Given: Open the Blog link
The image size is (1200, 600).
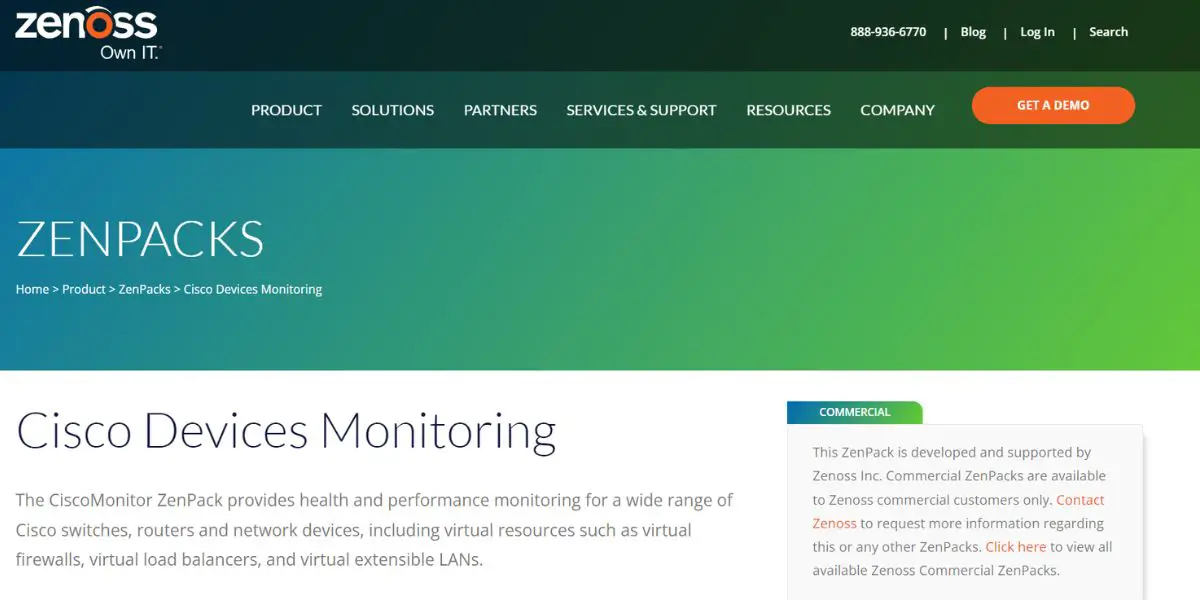Looking at the screenshot, I should click(973, 32).
